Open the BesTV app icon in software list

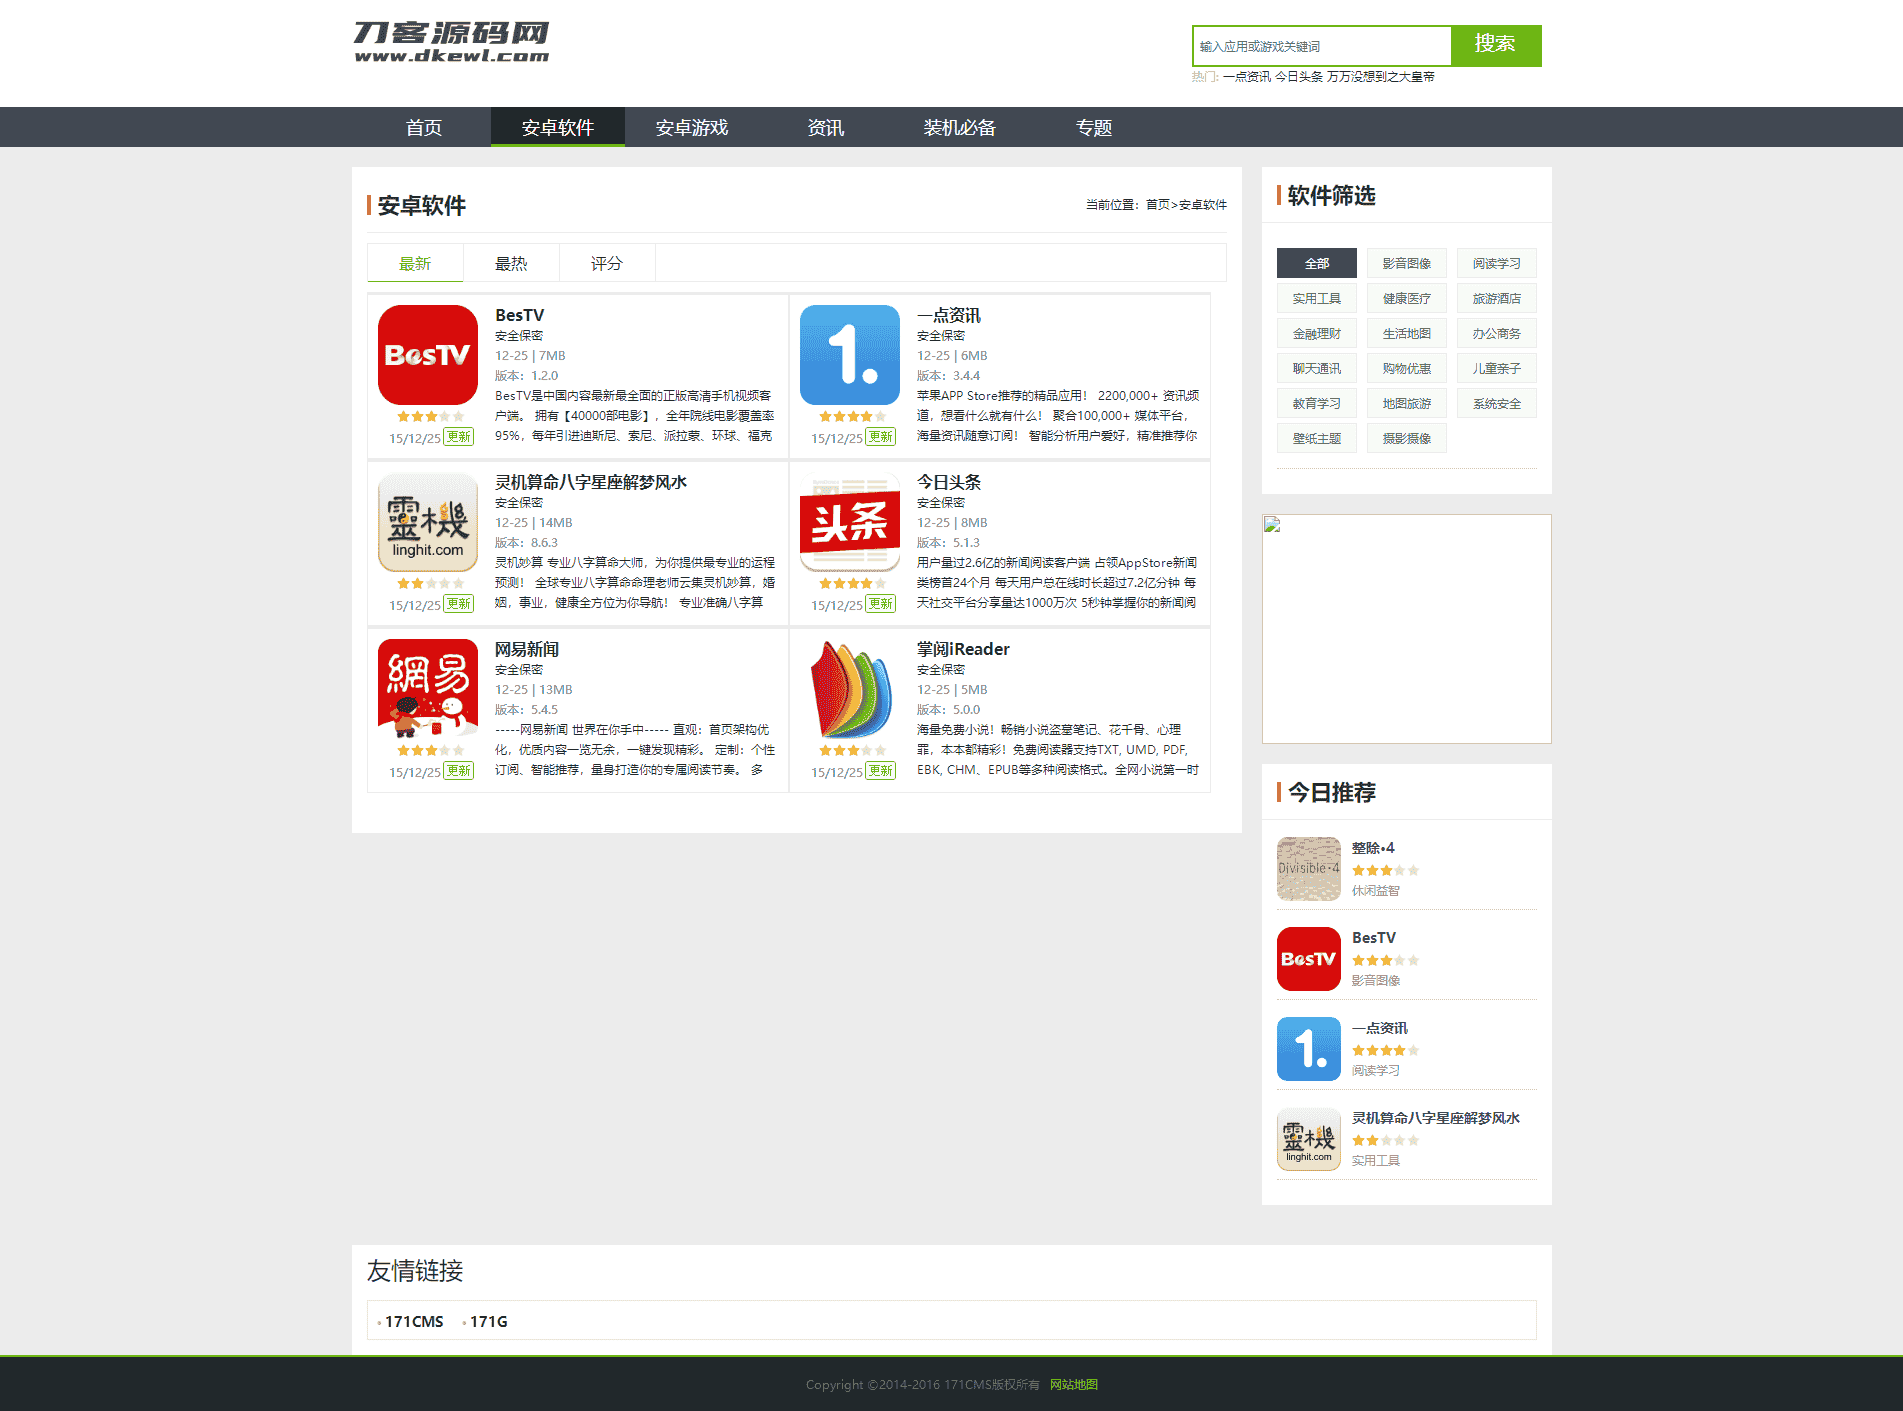click(428, 355)
